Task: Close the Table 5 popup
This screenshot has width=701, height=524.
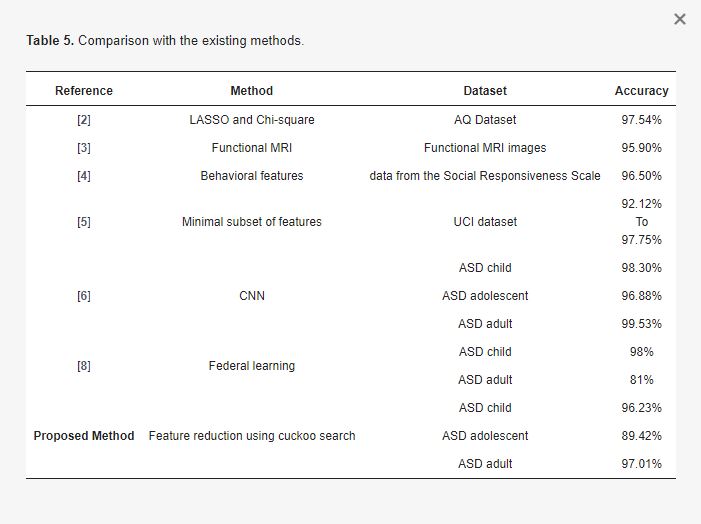Action: tap(680, 19)
